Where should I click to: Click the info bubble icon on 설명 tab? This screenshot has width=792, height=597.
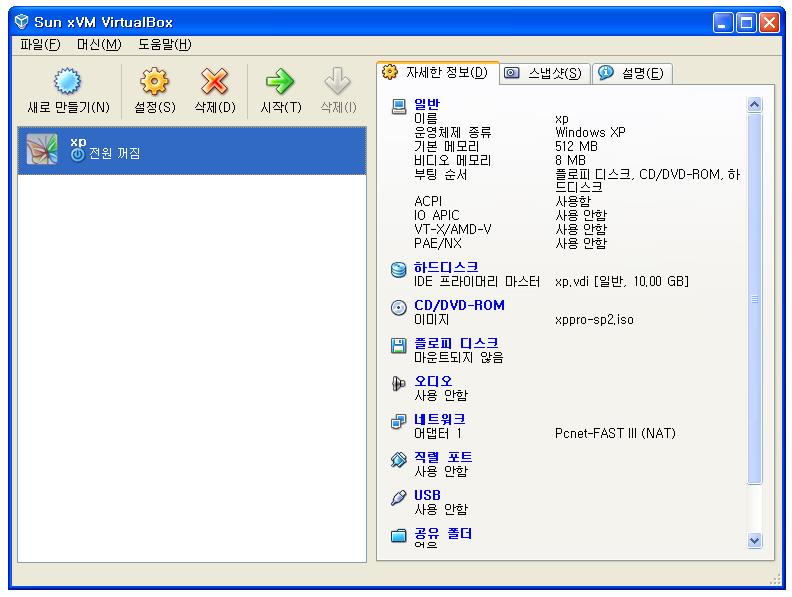point(606,73)
